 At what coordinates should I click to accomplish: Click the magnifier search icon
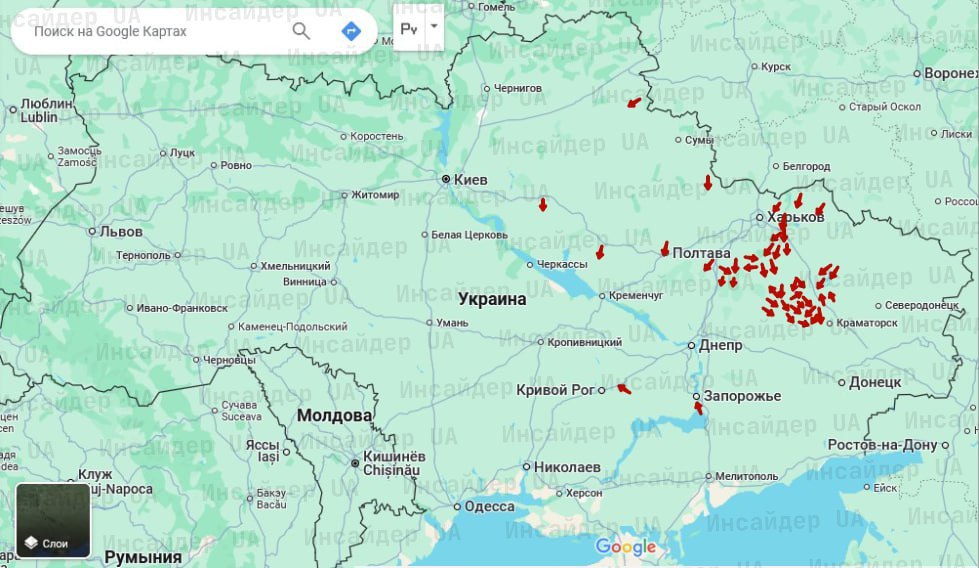[301, 31]
